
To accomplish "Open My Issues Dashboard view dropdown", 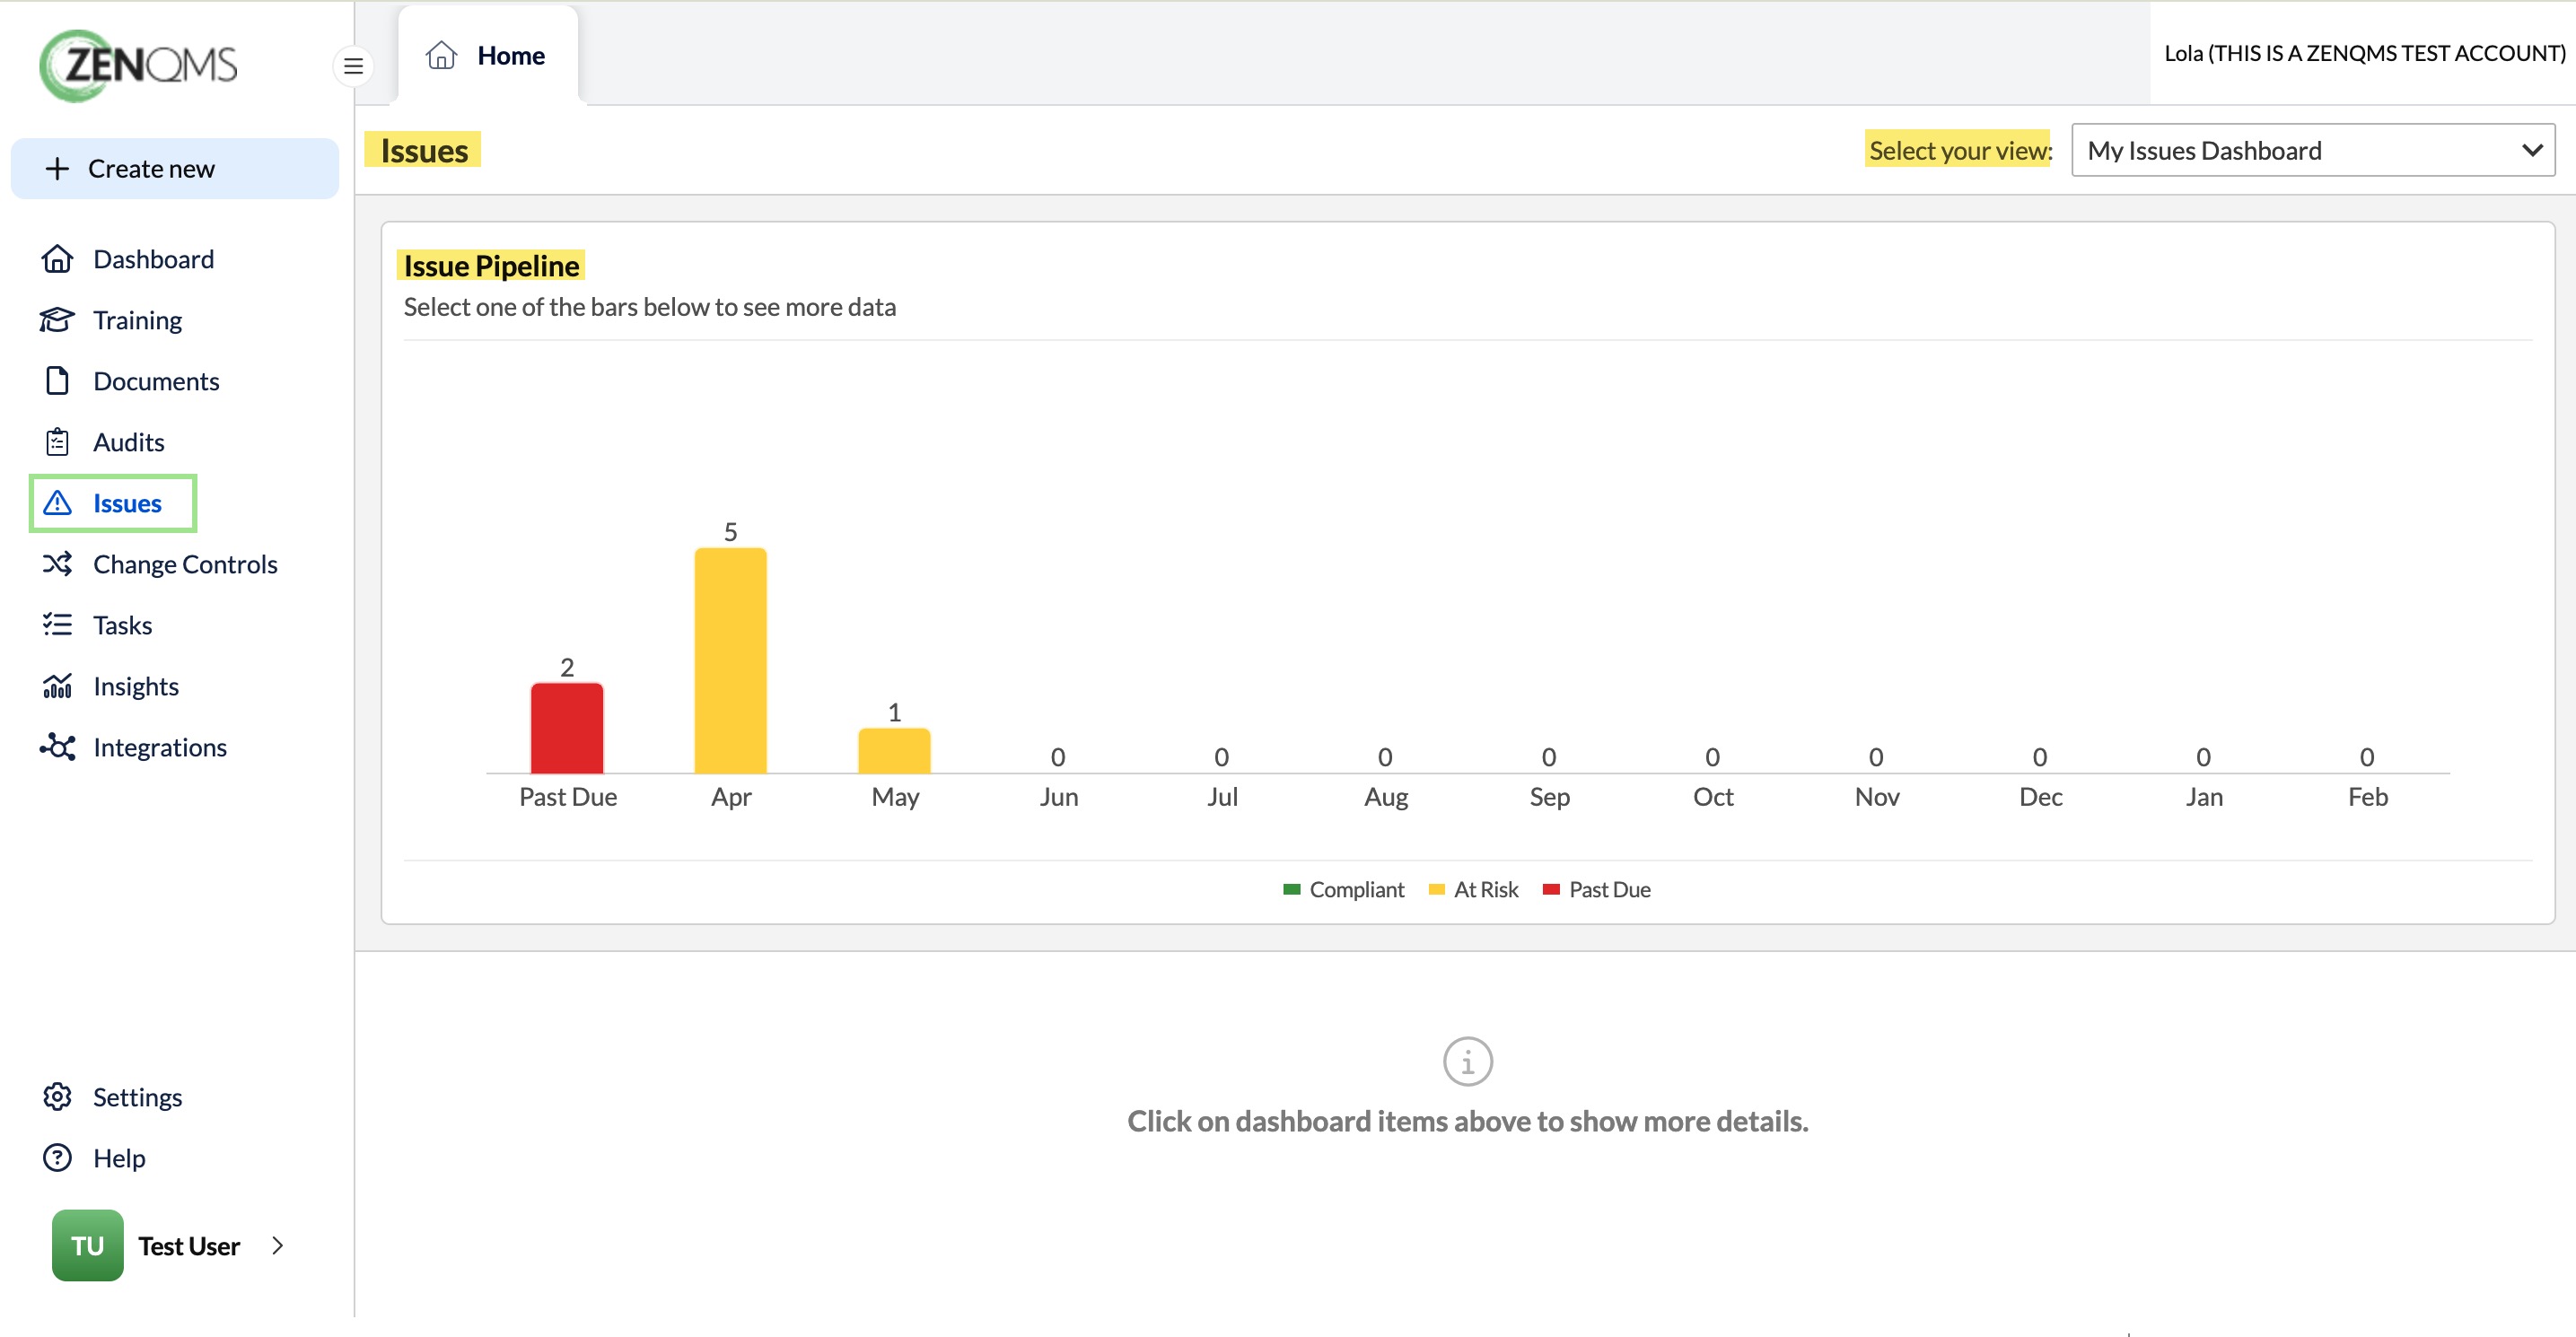I will tap(2313, 150).
